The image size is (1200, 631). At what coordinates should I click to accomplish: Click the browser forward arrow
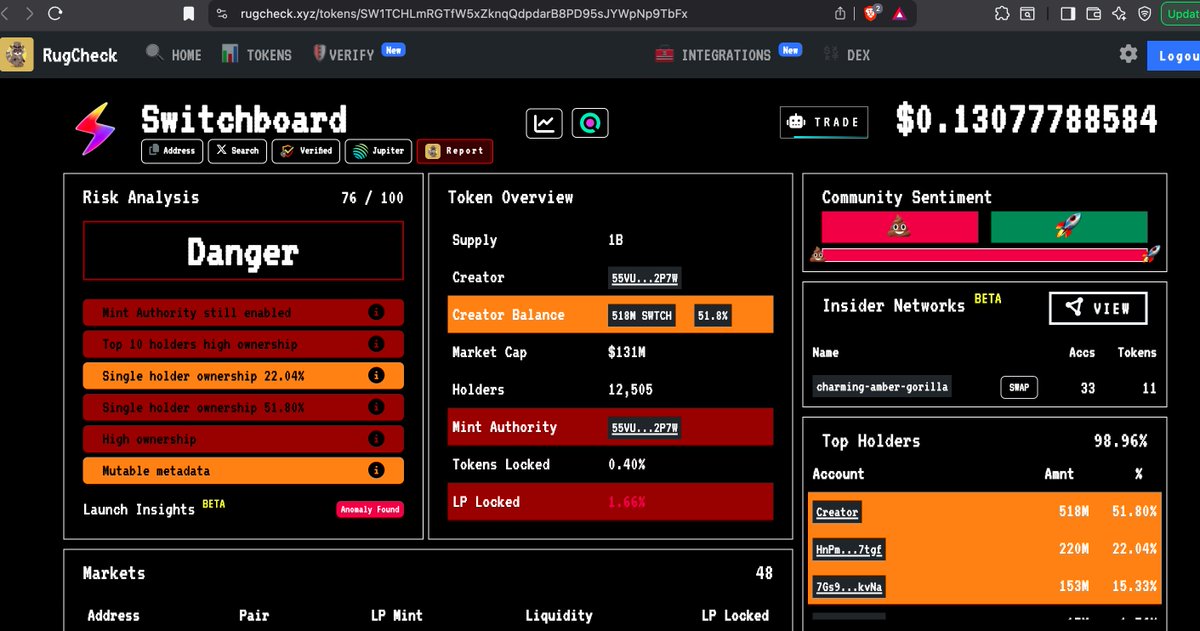point(27,14)
